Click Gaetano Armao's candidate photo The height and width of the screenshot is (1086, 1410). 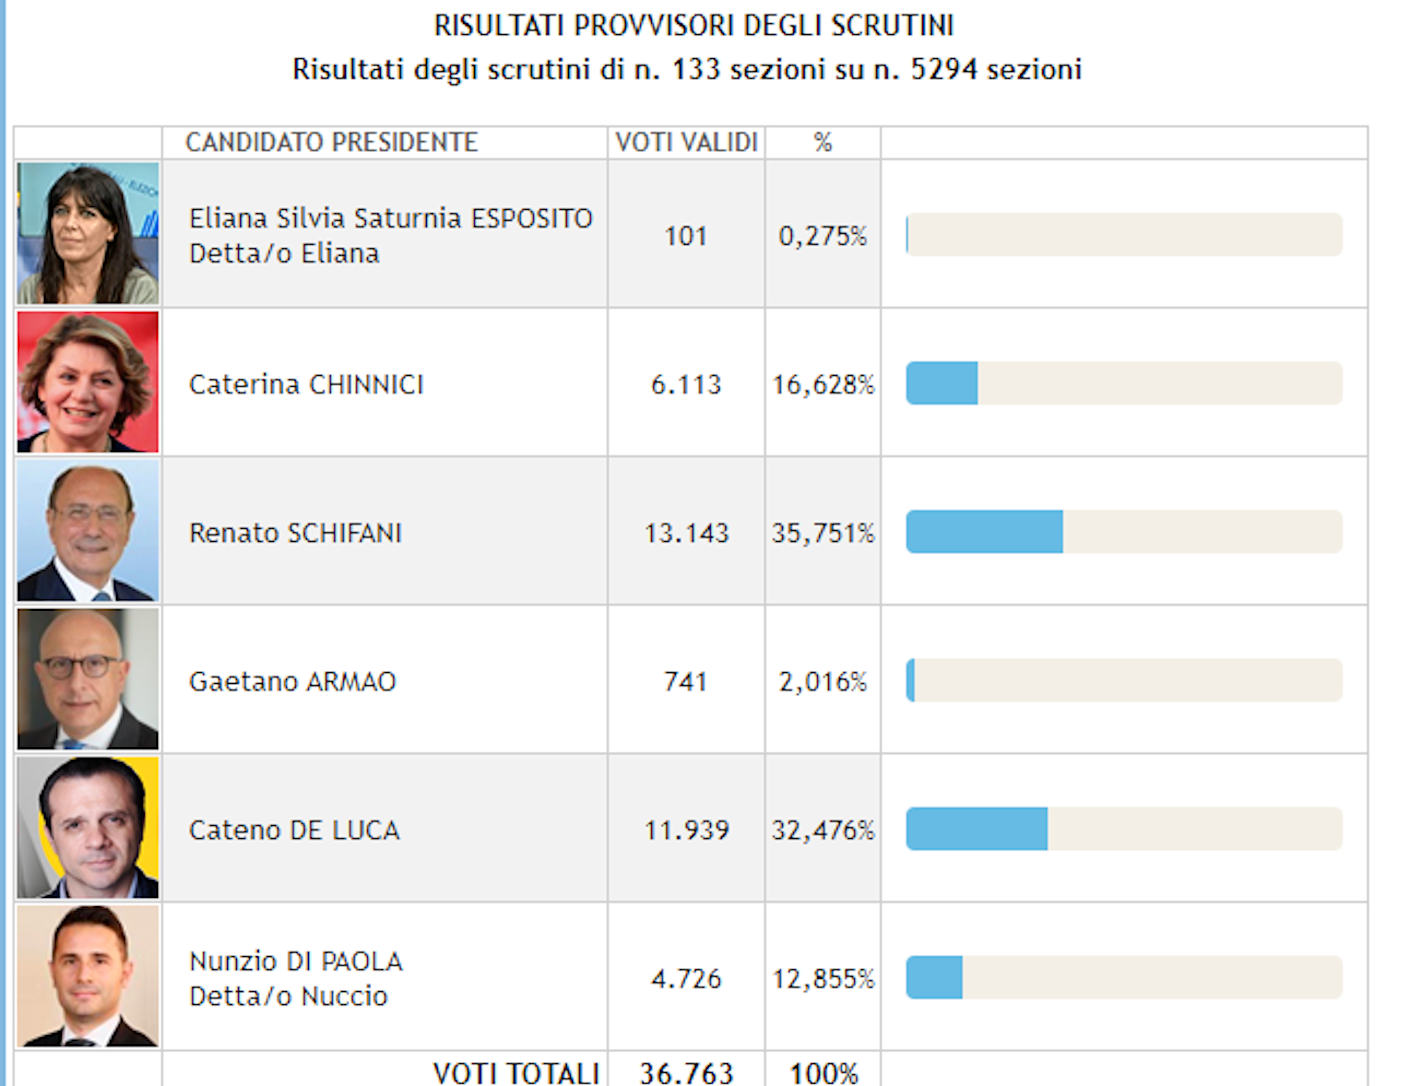(x=88, y=679)
